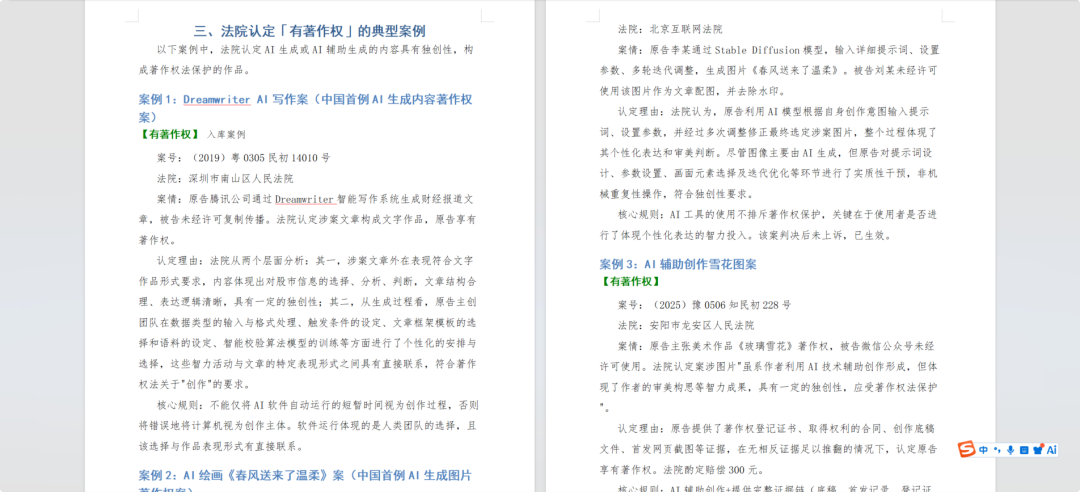Viewport: 1080px width, 492px height.
Task: Open the Ai assistant on the IME bar
Action: (x=1052, y=450)
